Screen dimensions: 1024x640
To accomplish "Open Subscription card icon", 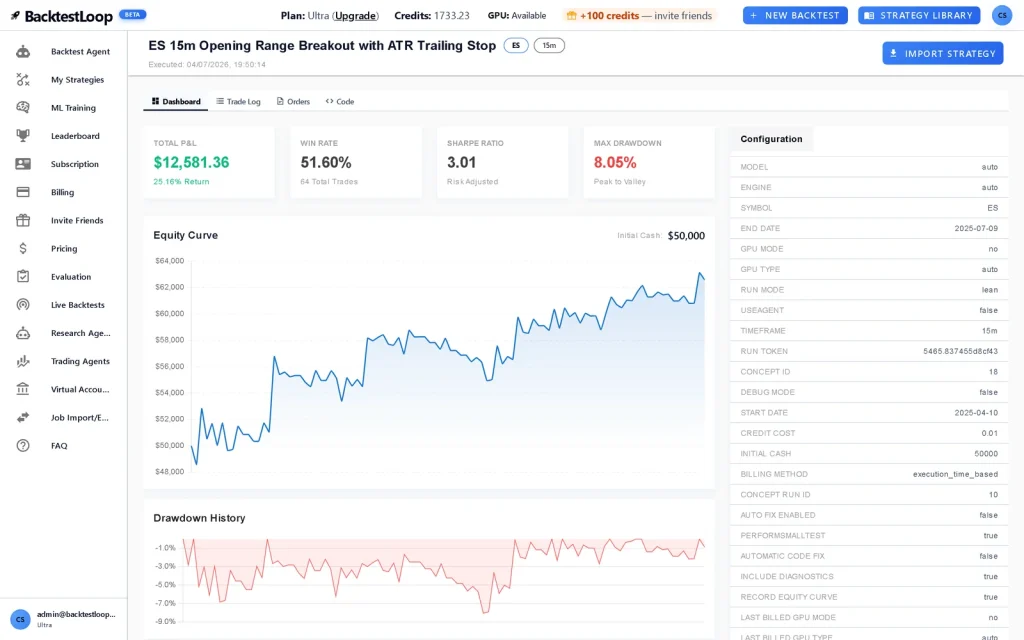I will pos(23,164).
